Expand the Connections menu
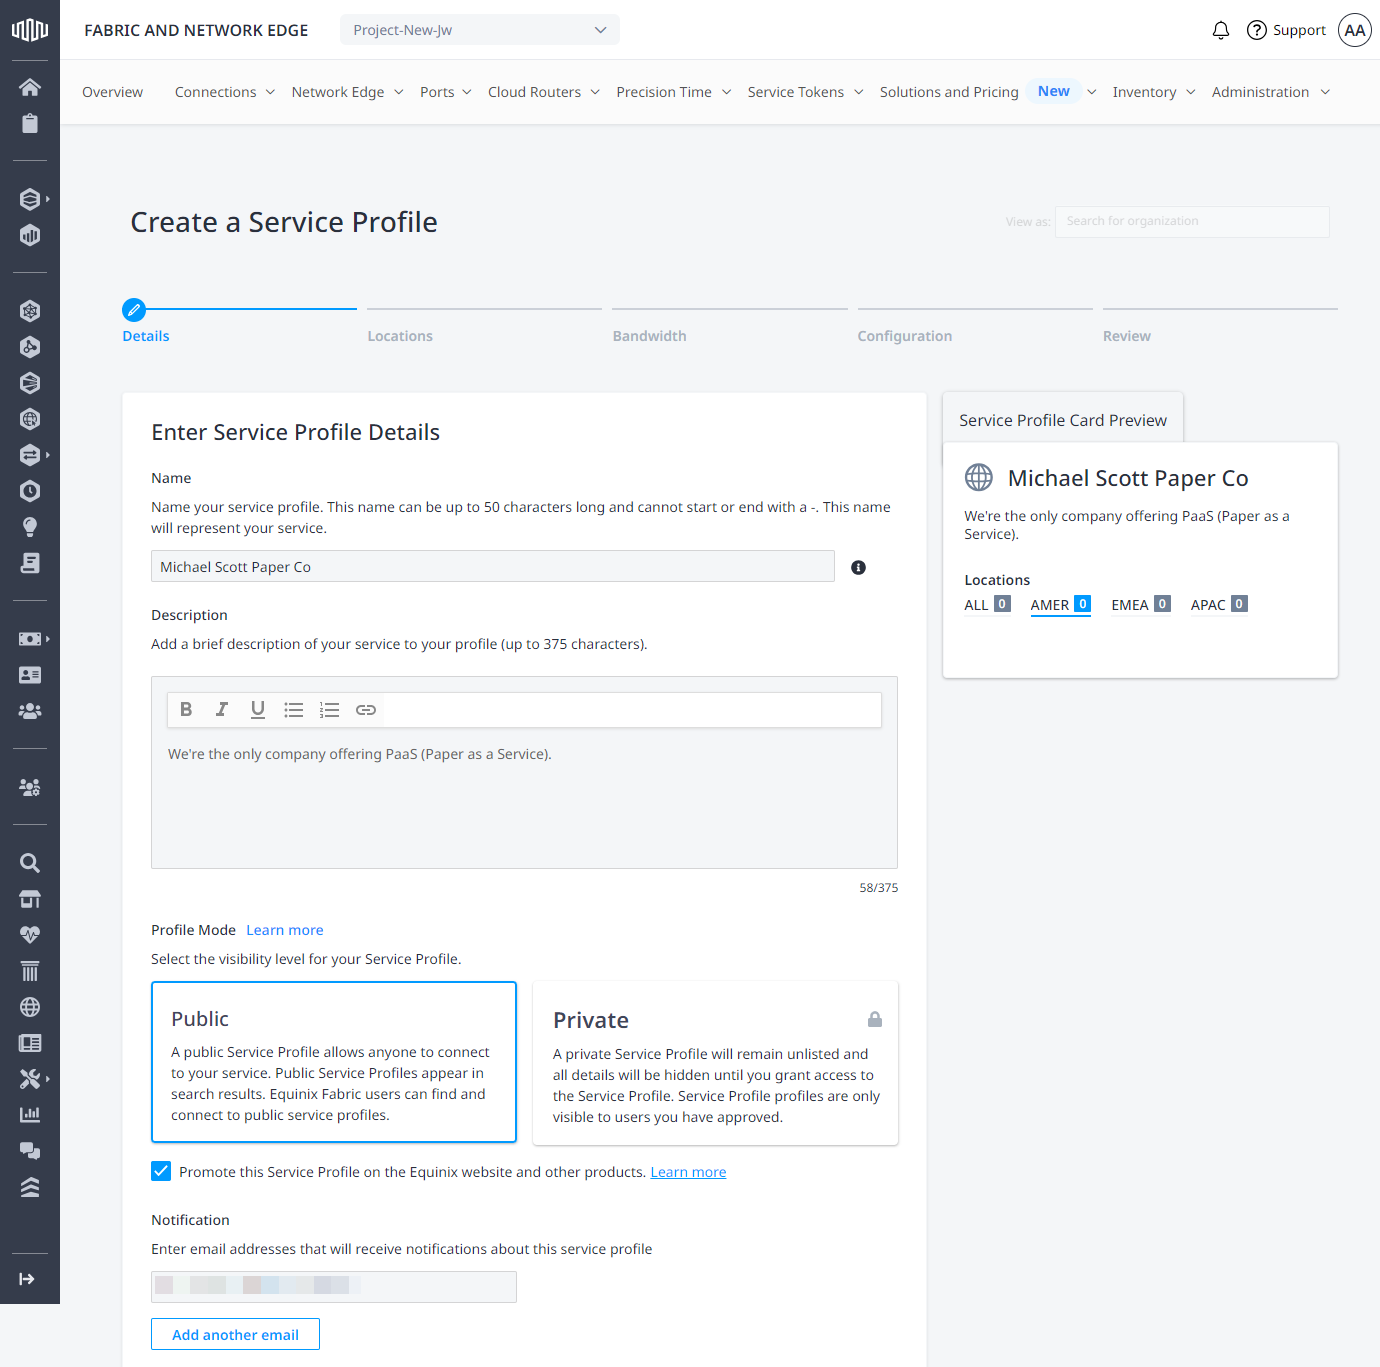This screenshot has height=1367, width=1380. 225,92
